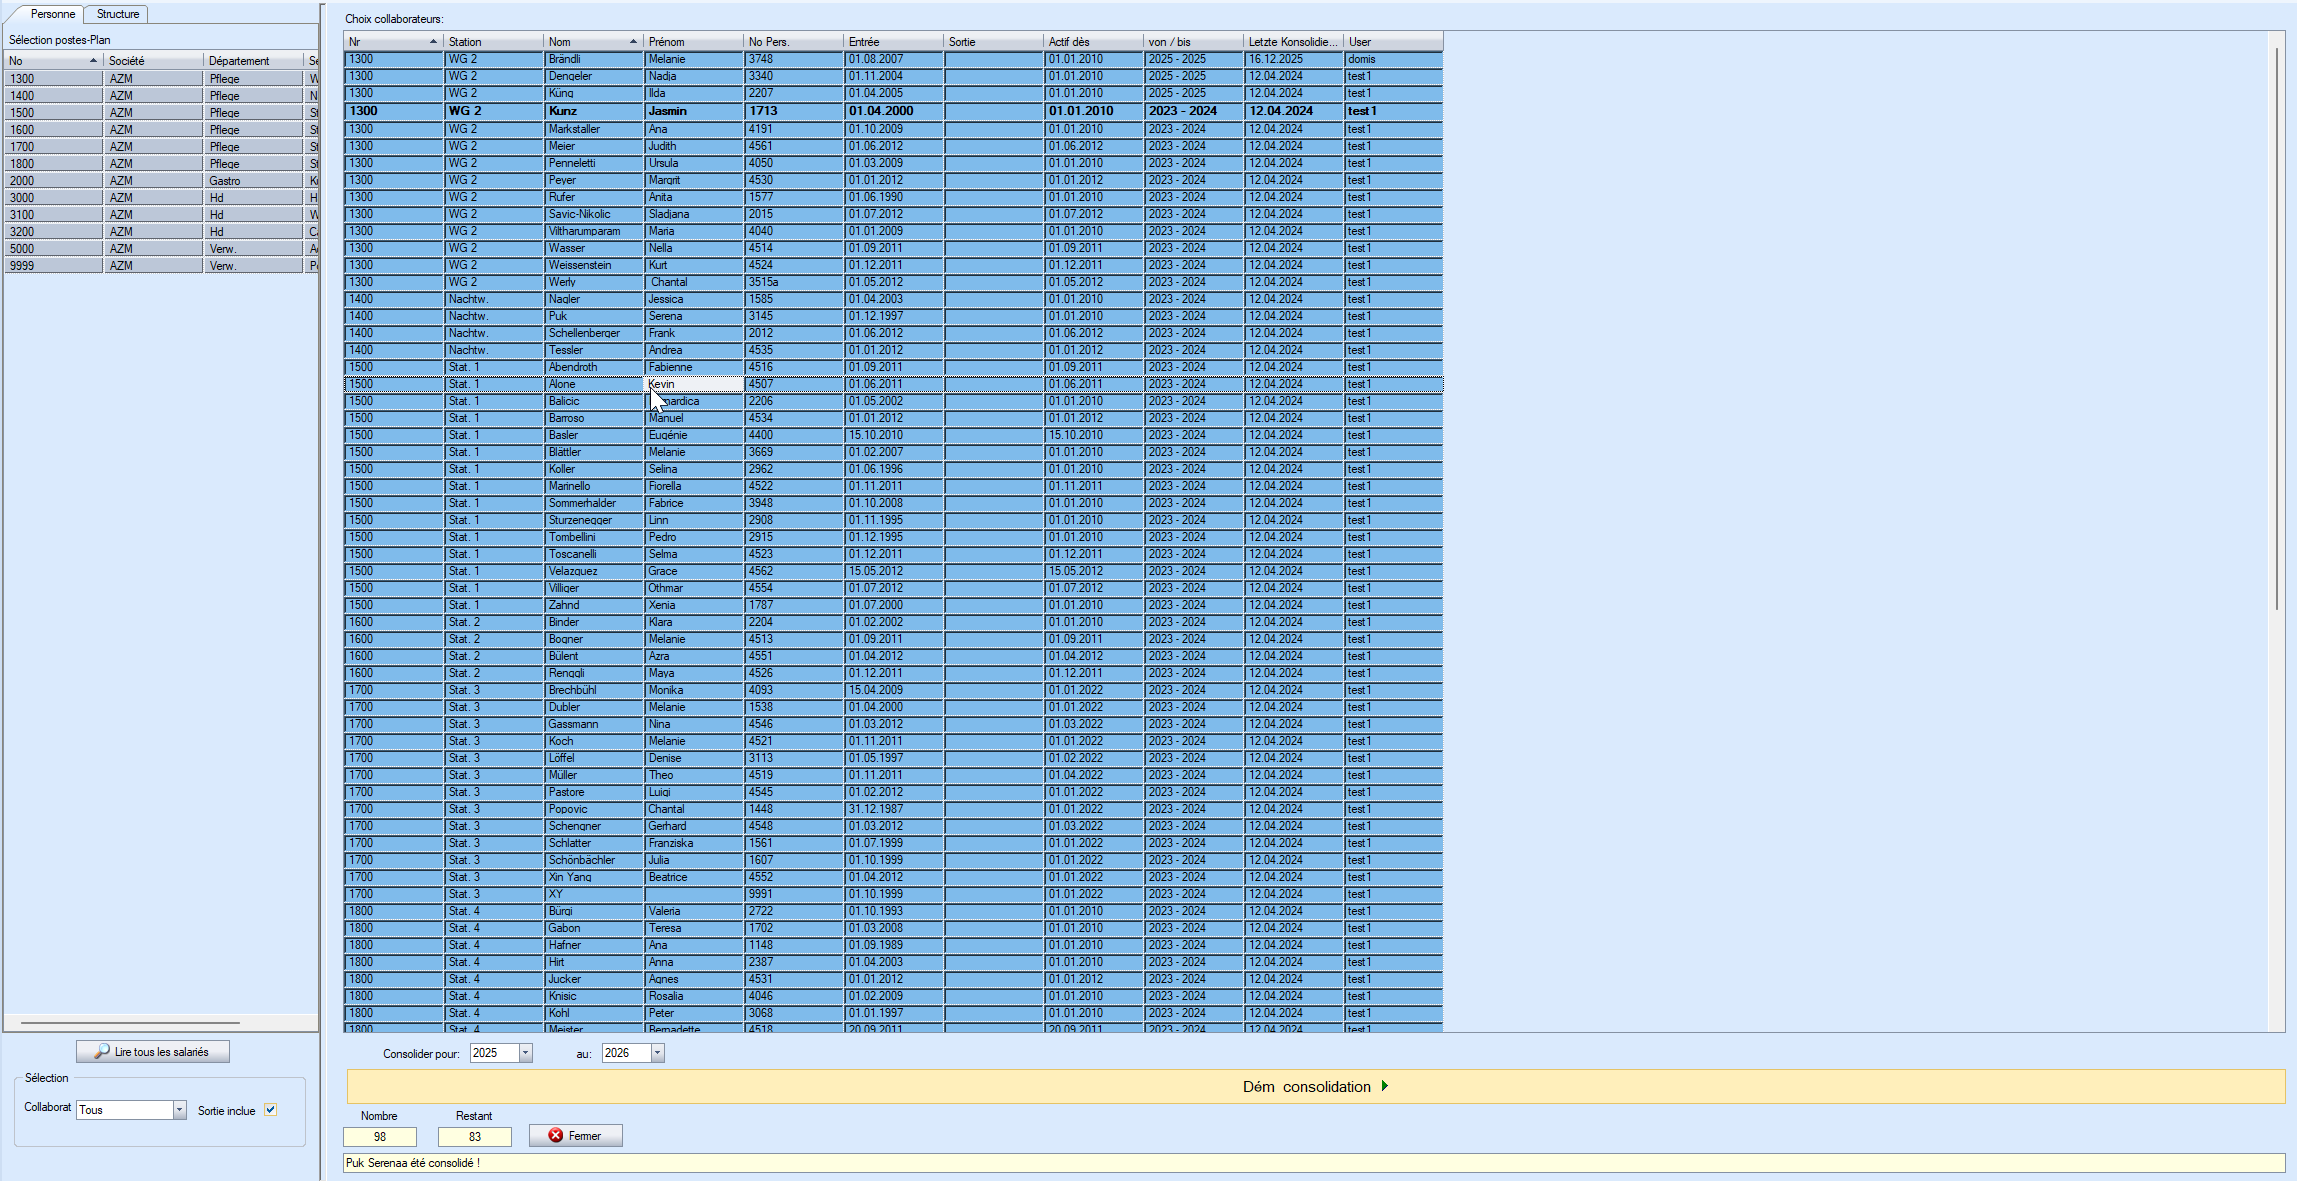Click the horizontal scrollbar under postes-Plan list

point(130,1023)
